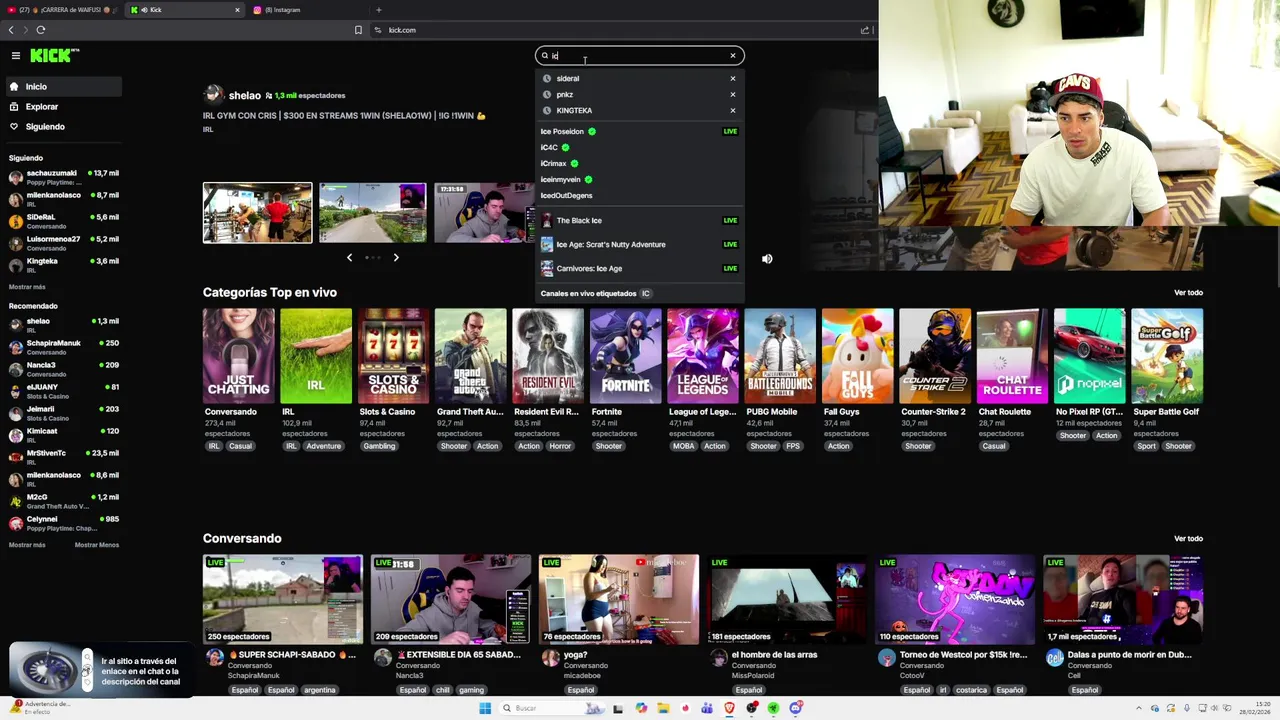Open MrStivenTc recommended channel

(x=63, y=457)
